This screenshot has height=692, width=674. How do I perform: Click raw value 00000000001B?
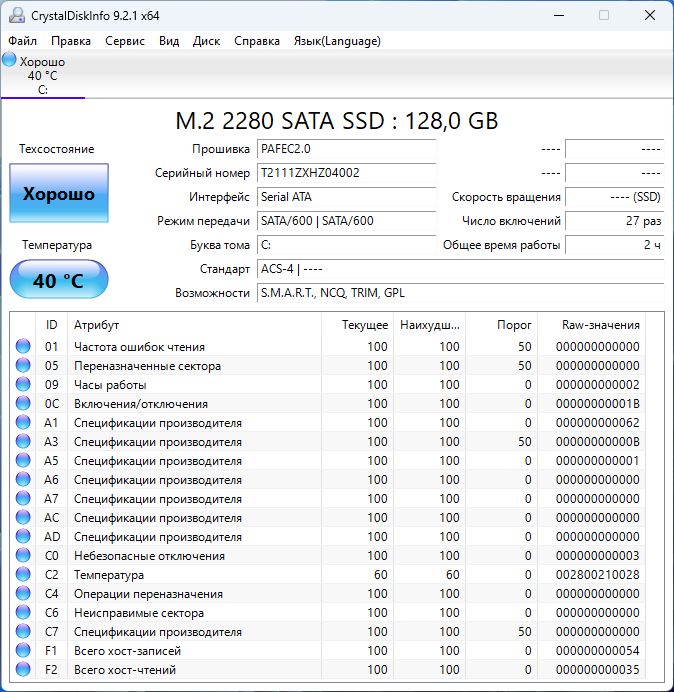point(598,403)
